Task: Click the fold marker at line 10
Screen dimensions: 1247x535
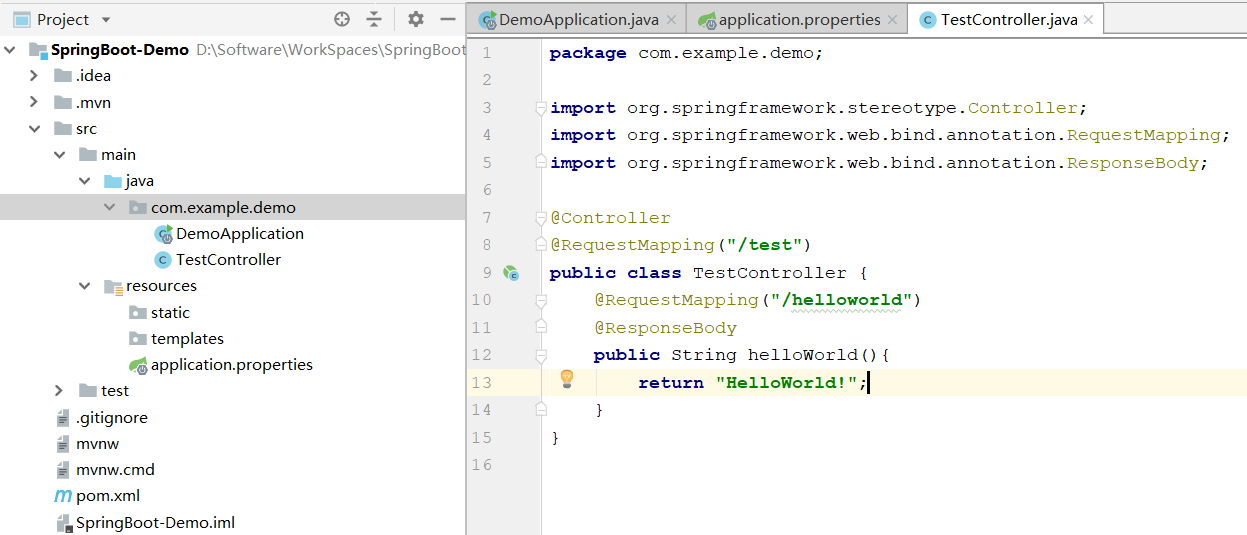Action: (540, 300)
